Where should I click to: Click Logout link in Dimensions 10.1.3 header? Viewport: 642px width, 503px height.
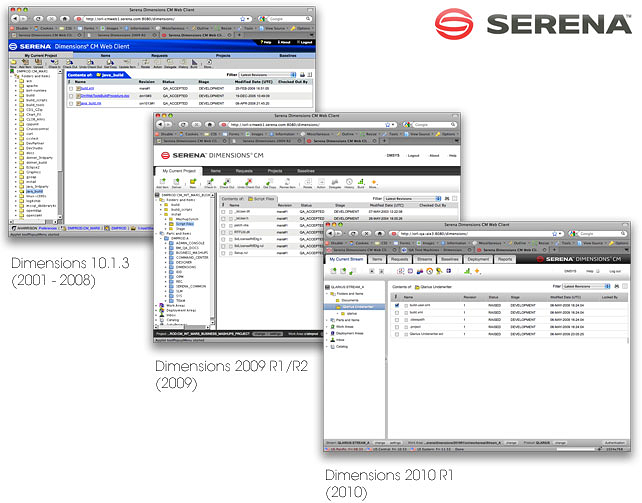point(305,42)
